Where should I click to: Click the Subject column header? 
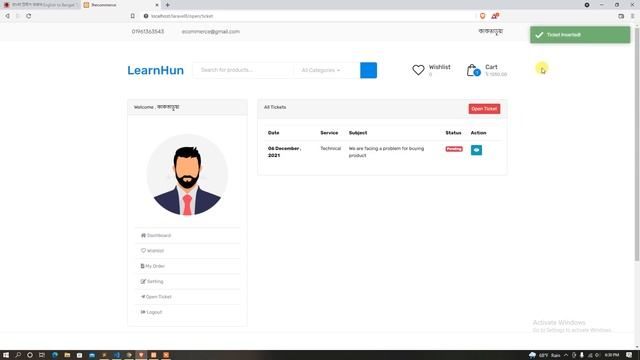click(358, 133)
